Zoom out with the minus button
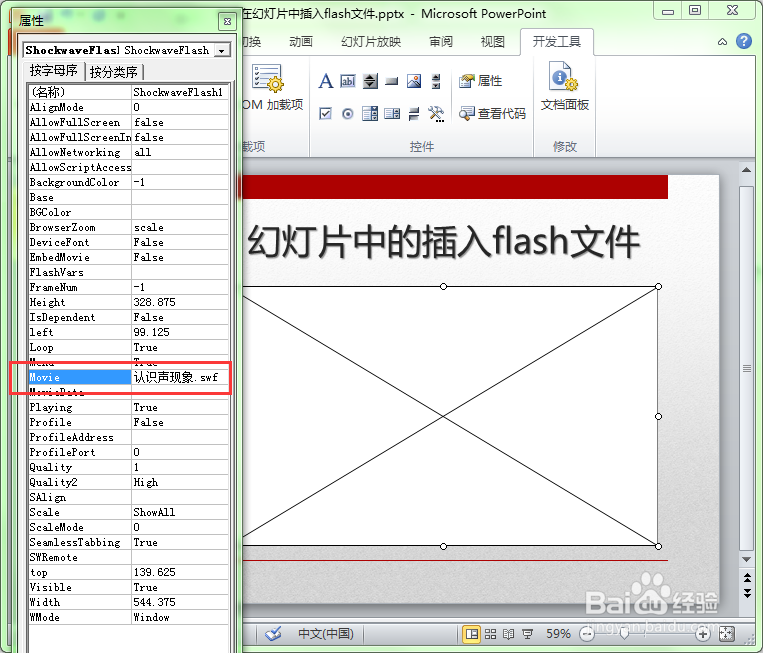The height and width of the screenshot is (653, 763). tap(587, 634)
